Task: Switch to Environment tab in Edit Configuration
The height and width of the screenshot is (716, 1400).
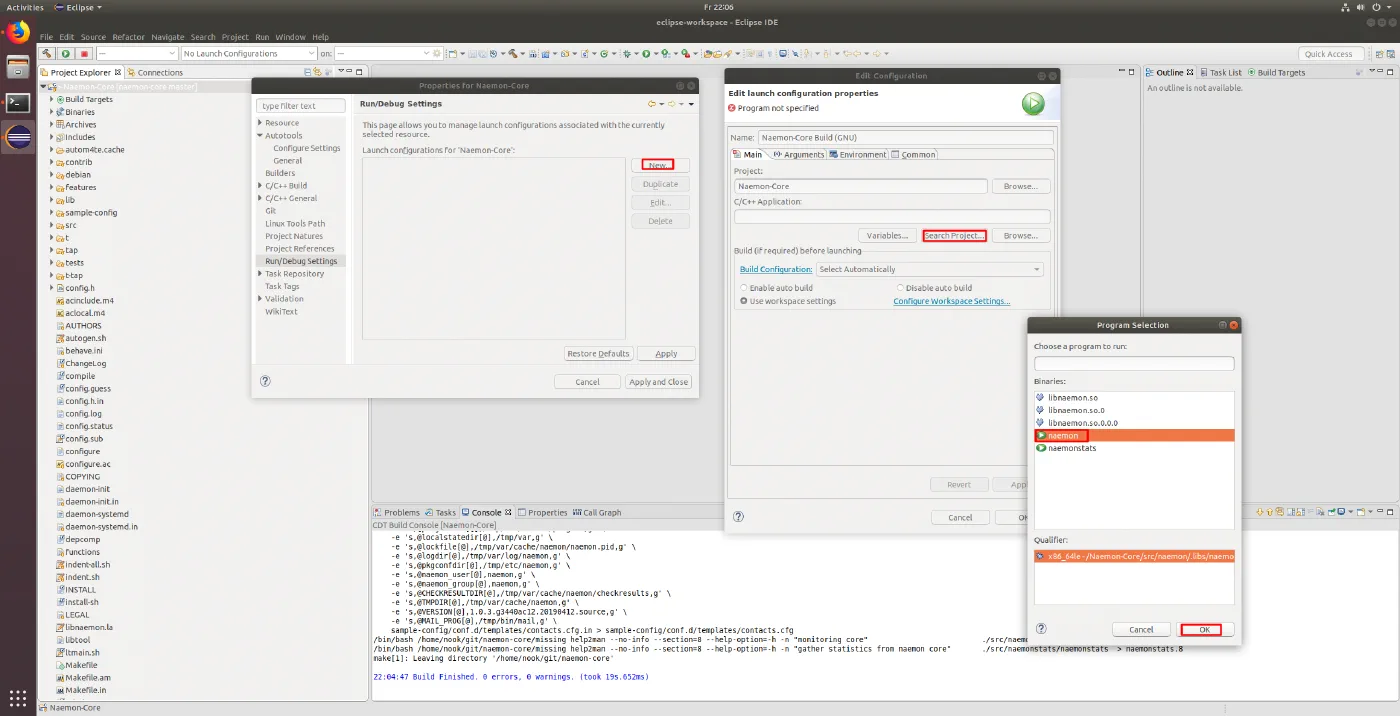Action: click(858, 154)
